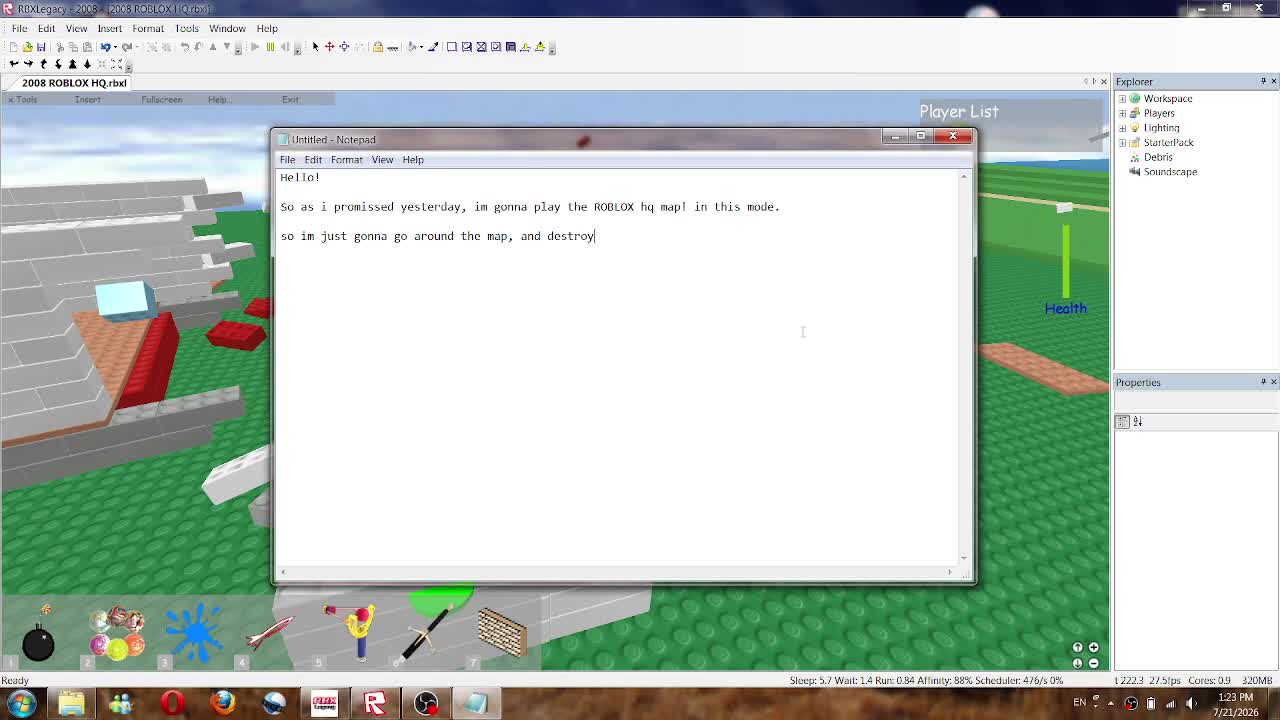Image resolution: width=1280 pixels, height=720 pixels.
Task: Switch to the ROBLOX R taskbar icon
Action: [x=375, y=703]
